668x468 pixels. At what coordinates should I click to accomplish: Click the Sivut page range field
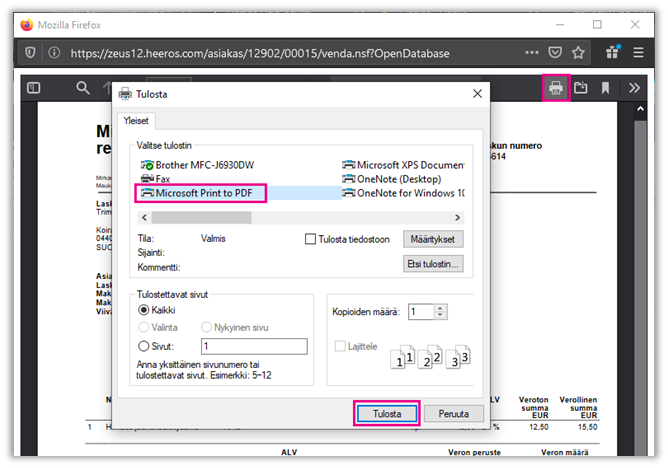(254, 346)
